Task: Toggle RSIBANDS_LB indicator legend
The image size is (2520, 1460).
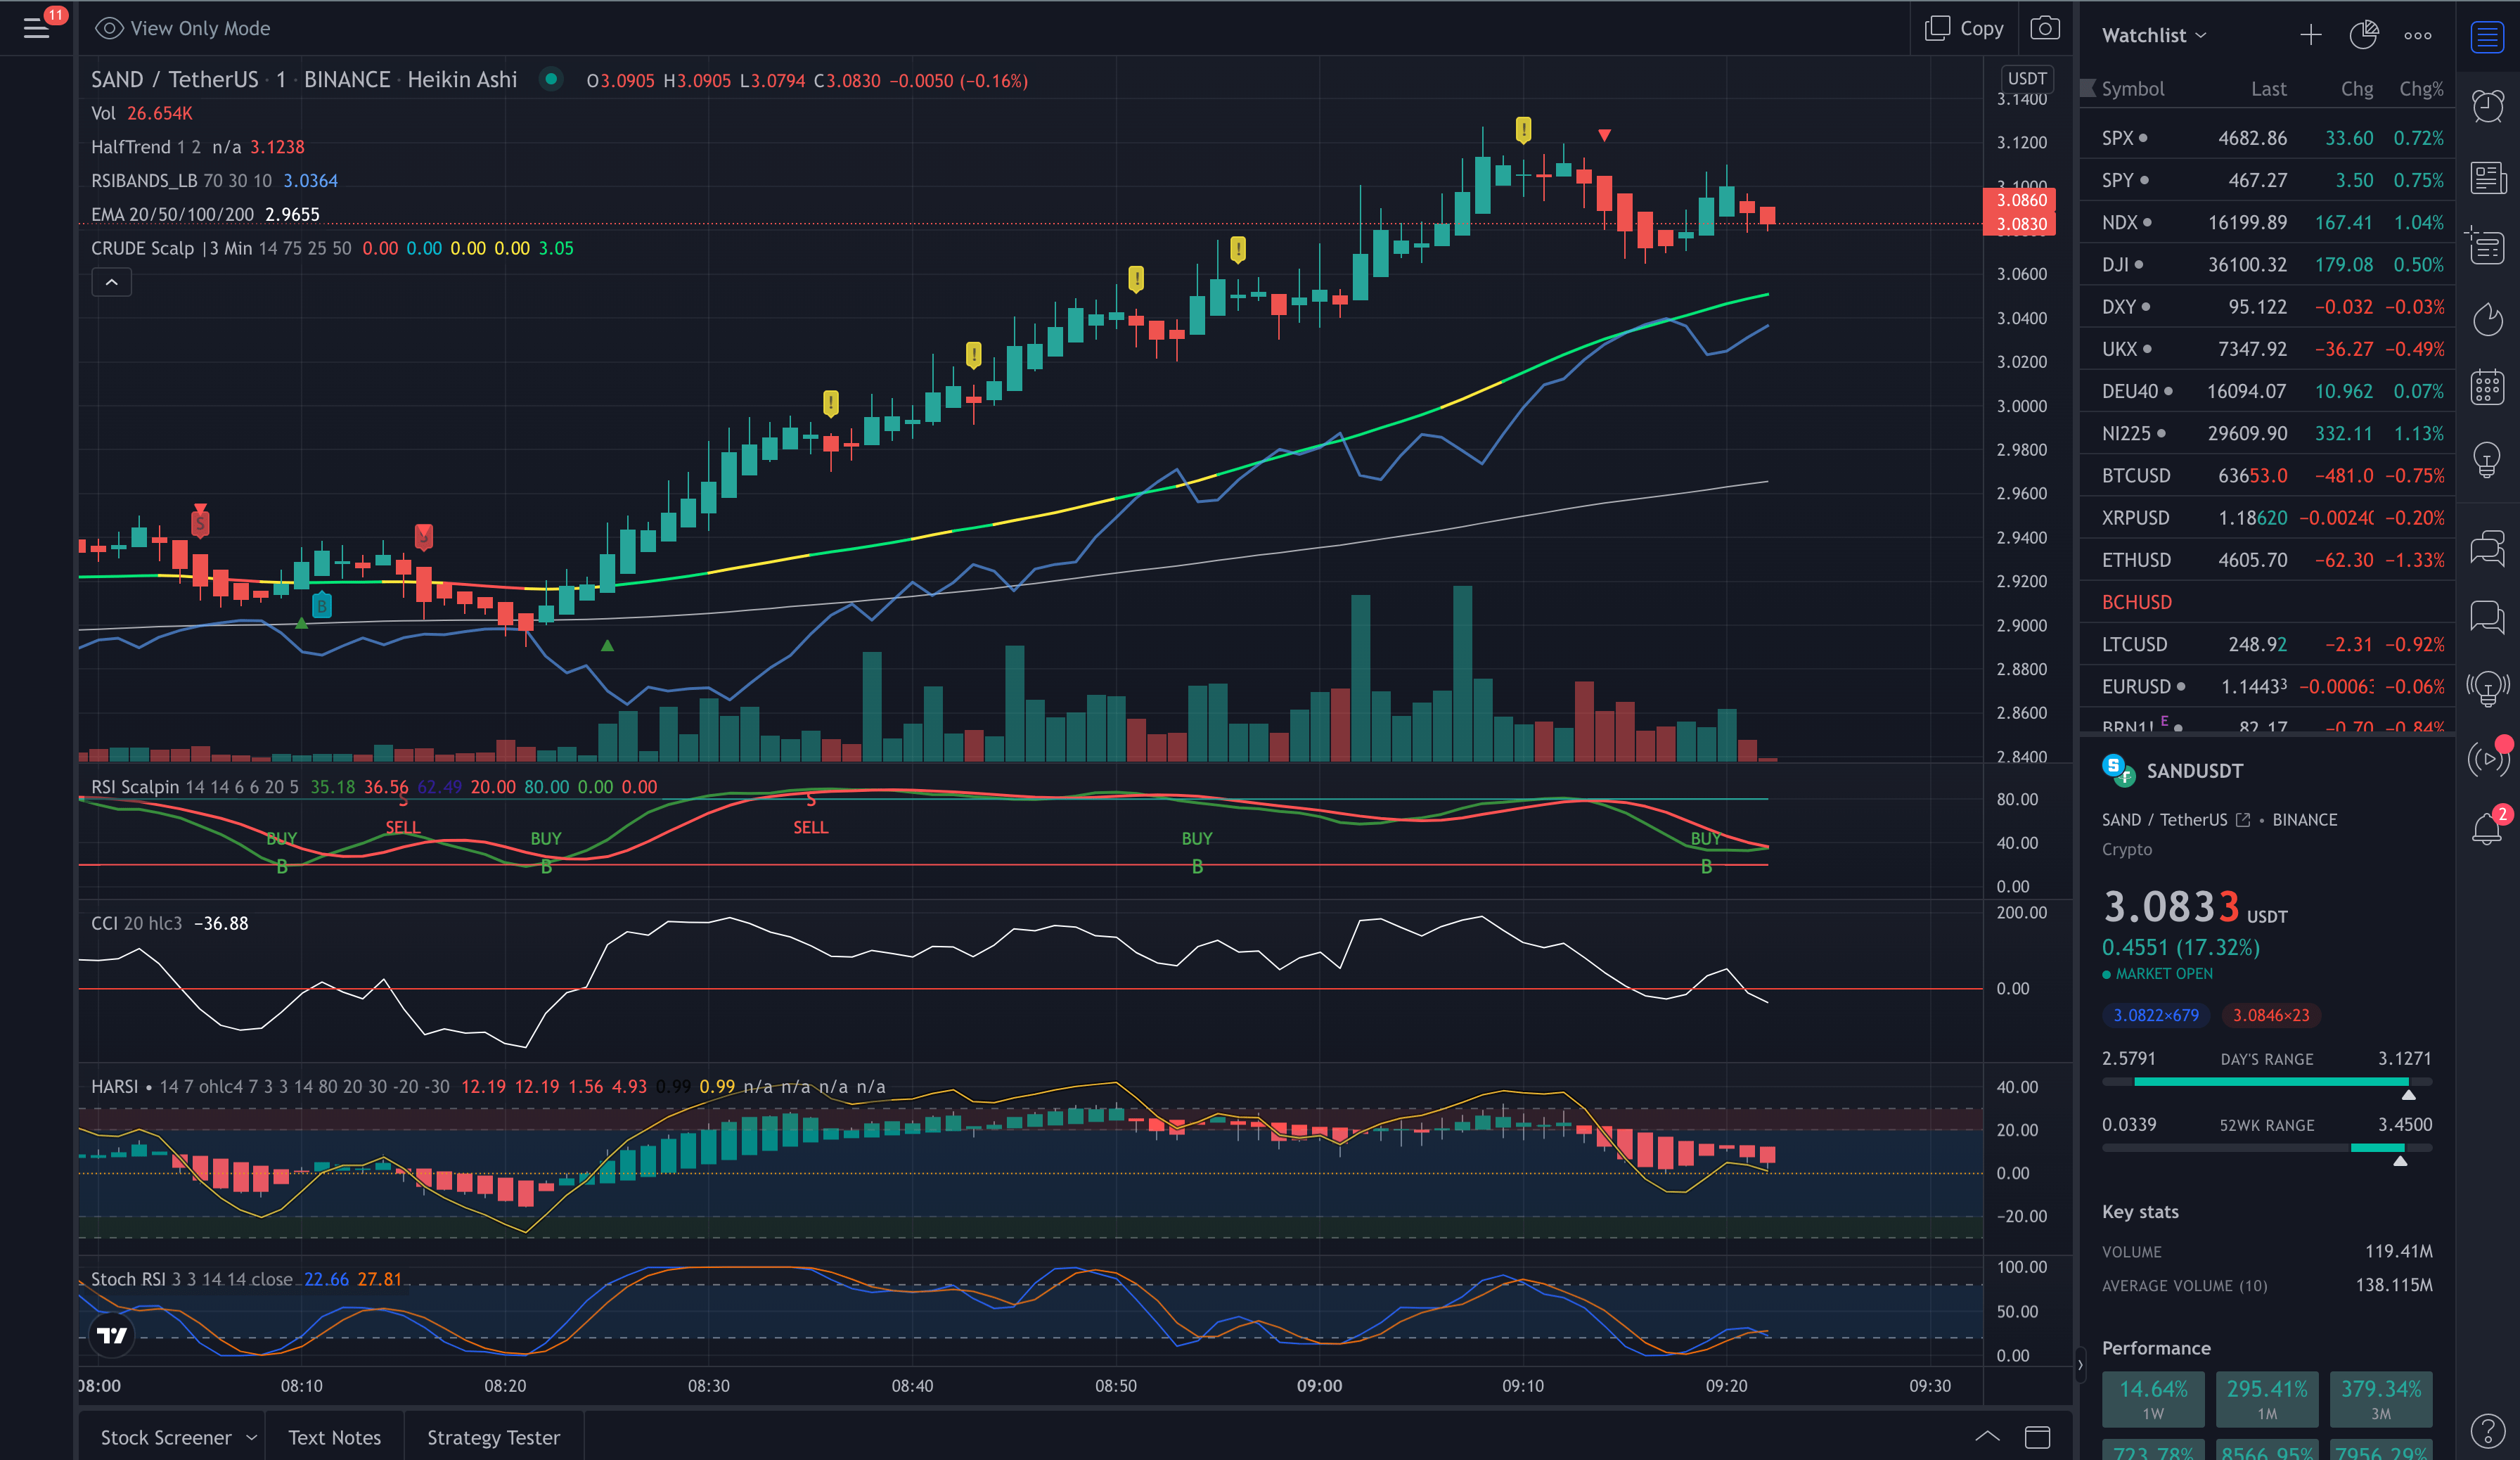Action: click(x=215, y=181)
